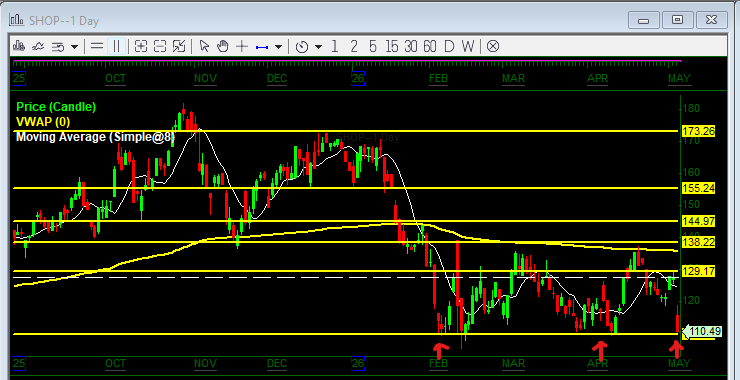Viewport: 740px width, 380px height.
Task: Click the VWAP (0) legend label
Action: tap(43, 122)
